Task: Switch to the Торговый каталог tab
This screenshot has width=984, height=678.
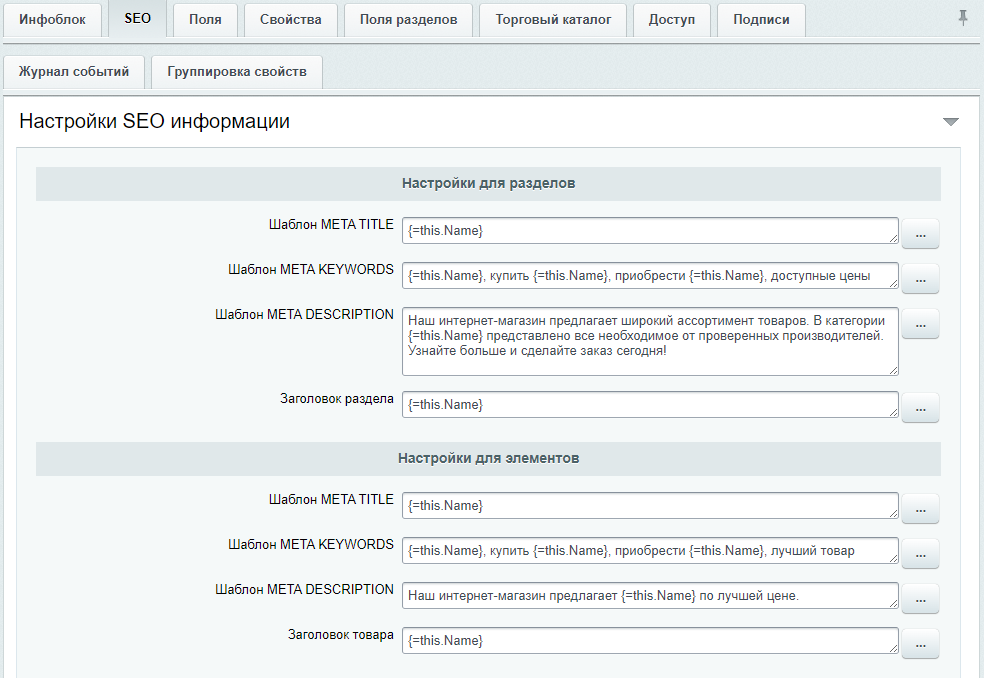Action: coord(553,19)
